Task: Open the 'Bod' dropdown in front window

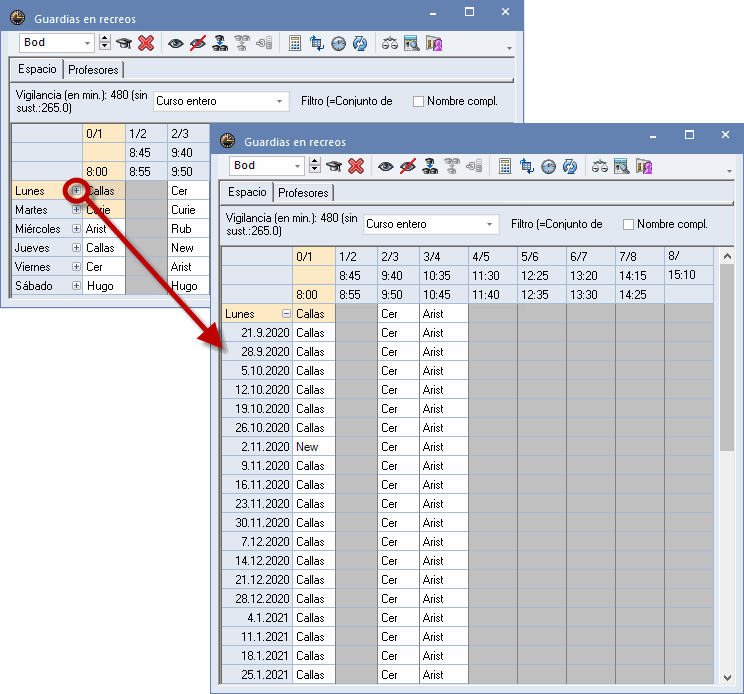Action: (298, 167)
